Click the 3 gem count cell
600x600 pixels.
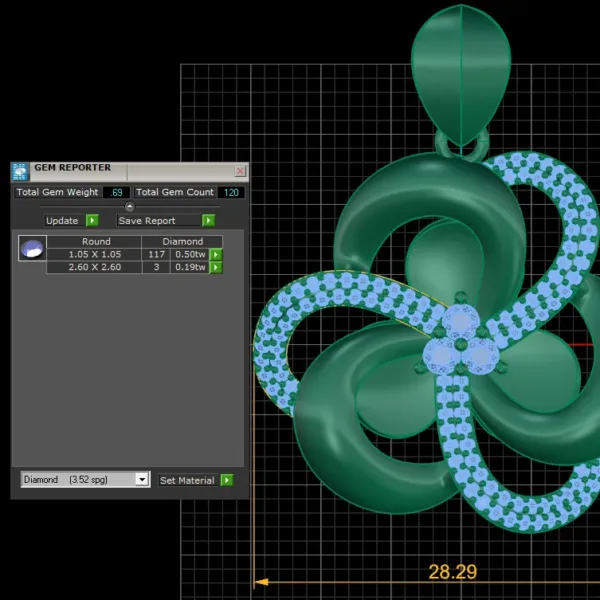156,267
